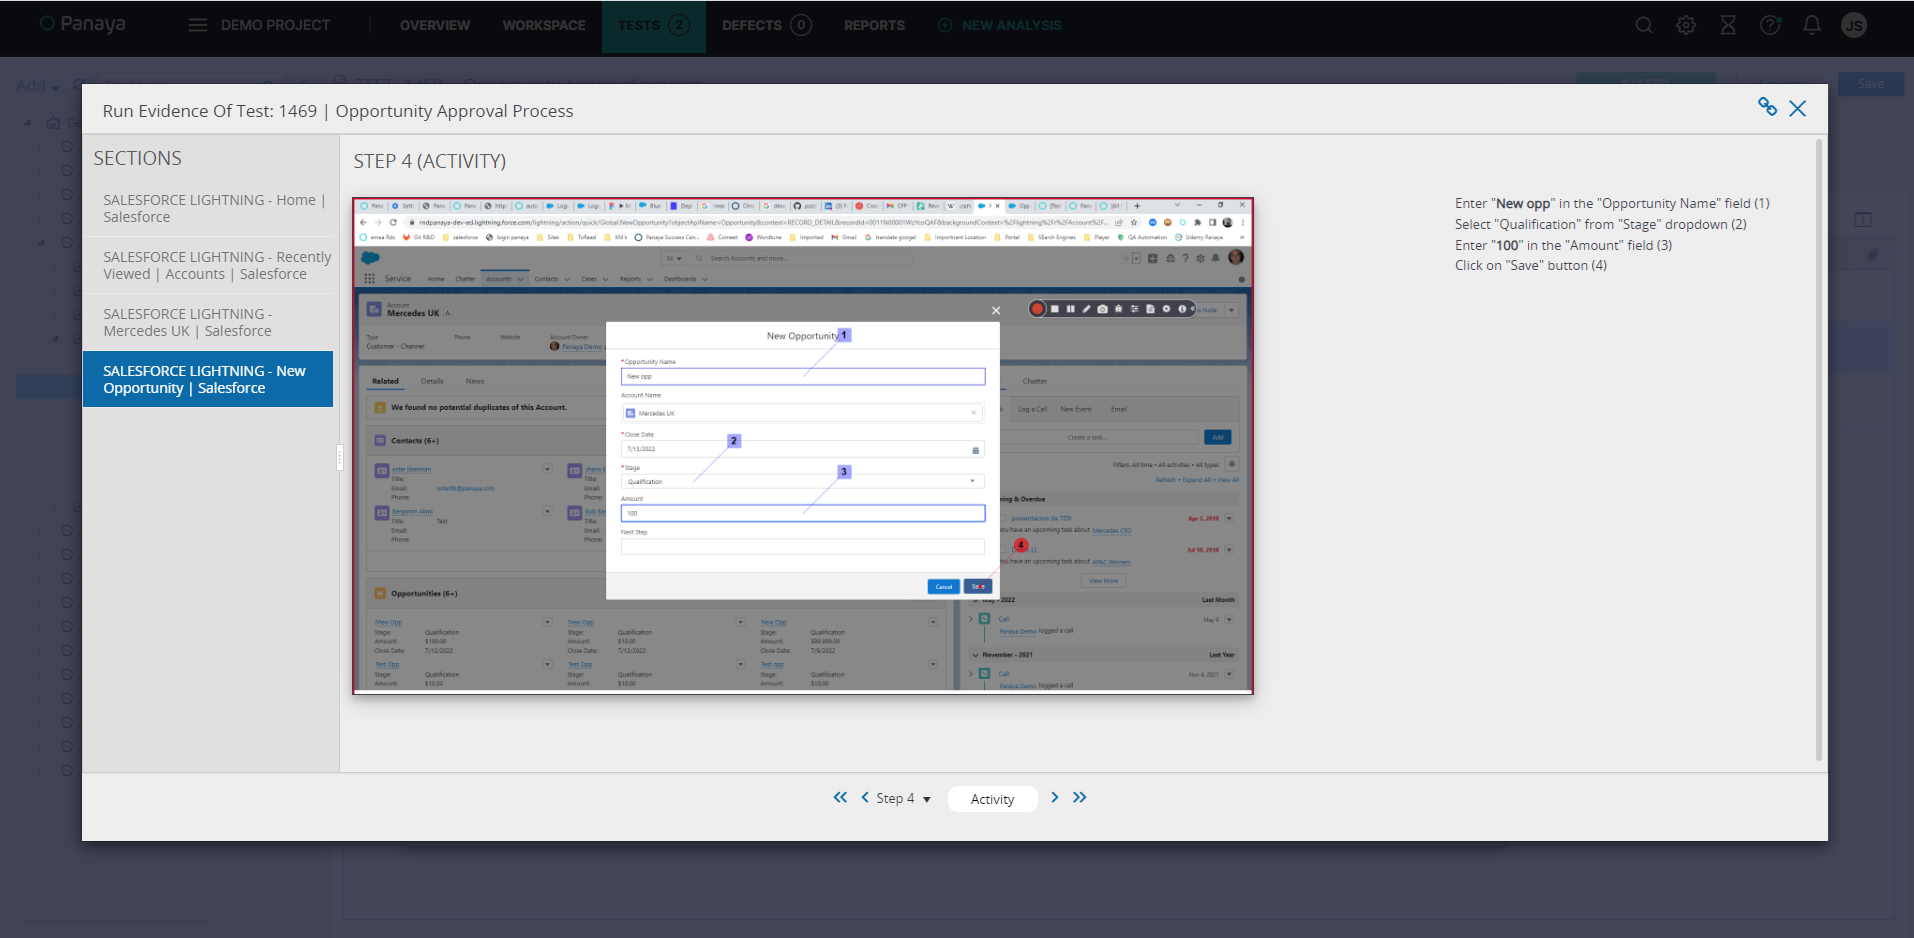Click the sections panel splitter handle
This screenshot has width=1914, height=938.
tap(340, 457)
